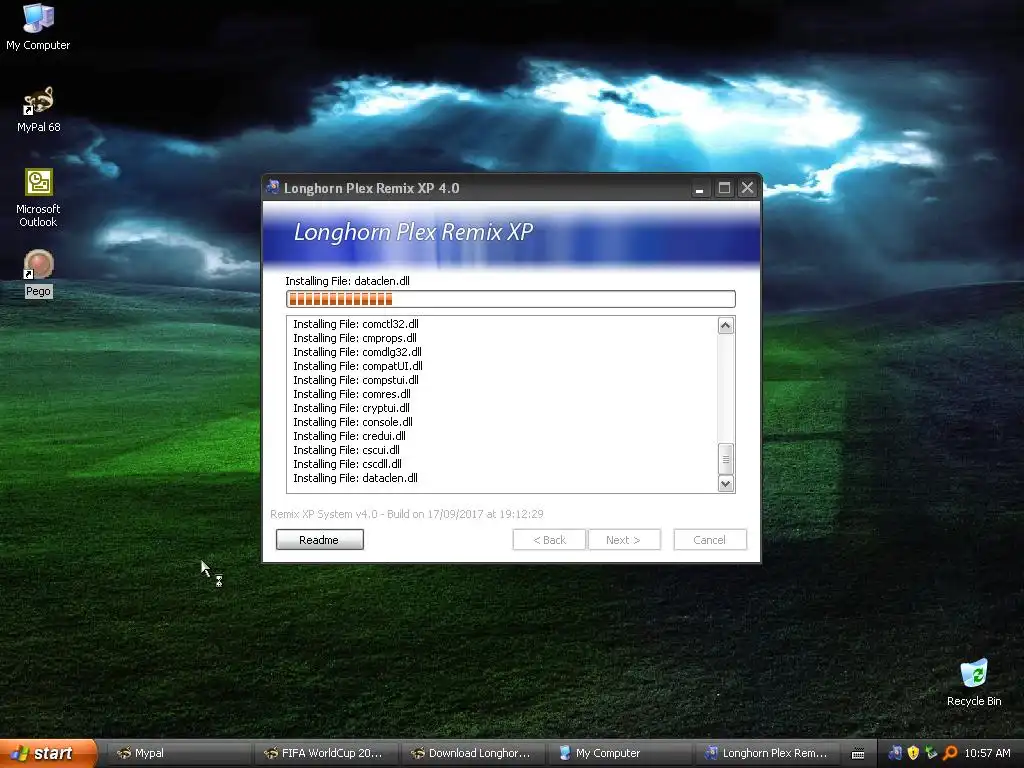This screenshot has width=1024, height=768.
Task: Select log line compstui.dll
Action: tap(356, 380)
